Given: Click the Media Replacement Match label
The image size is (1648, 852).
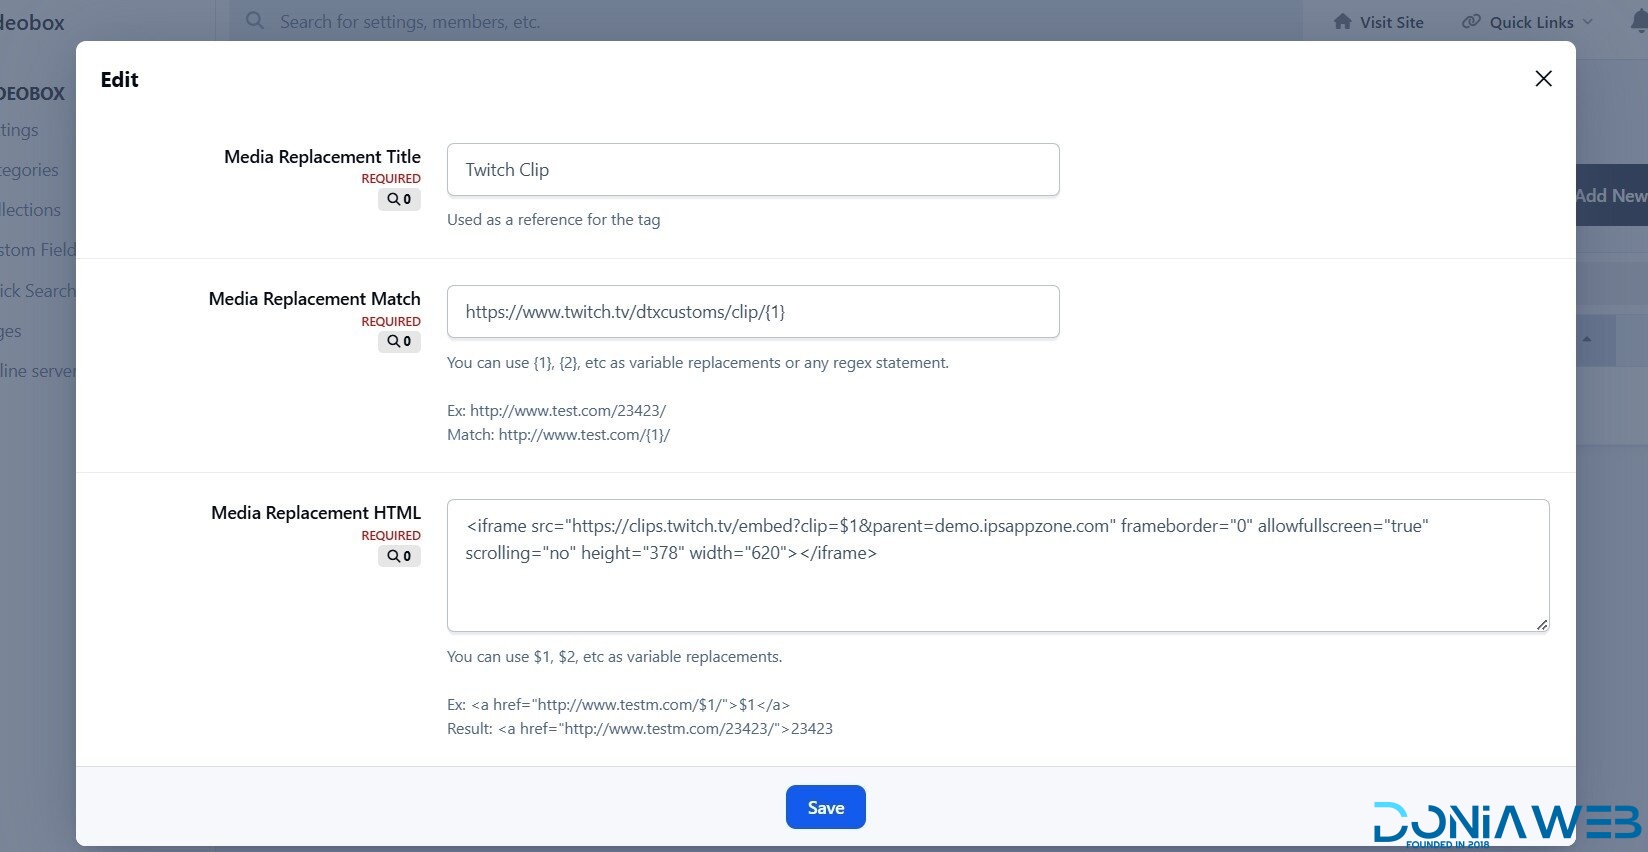Looking at the screenshot, I should [x=315, y=299].
